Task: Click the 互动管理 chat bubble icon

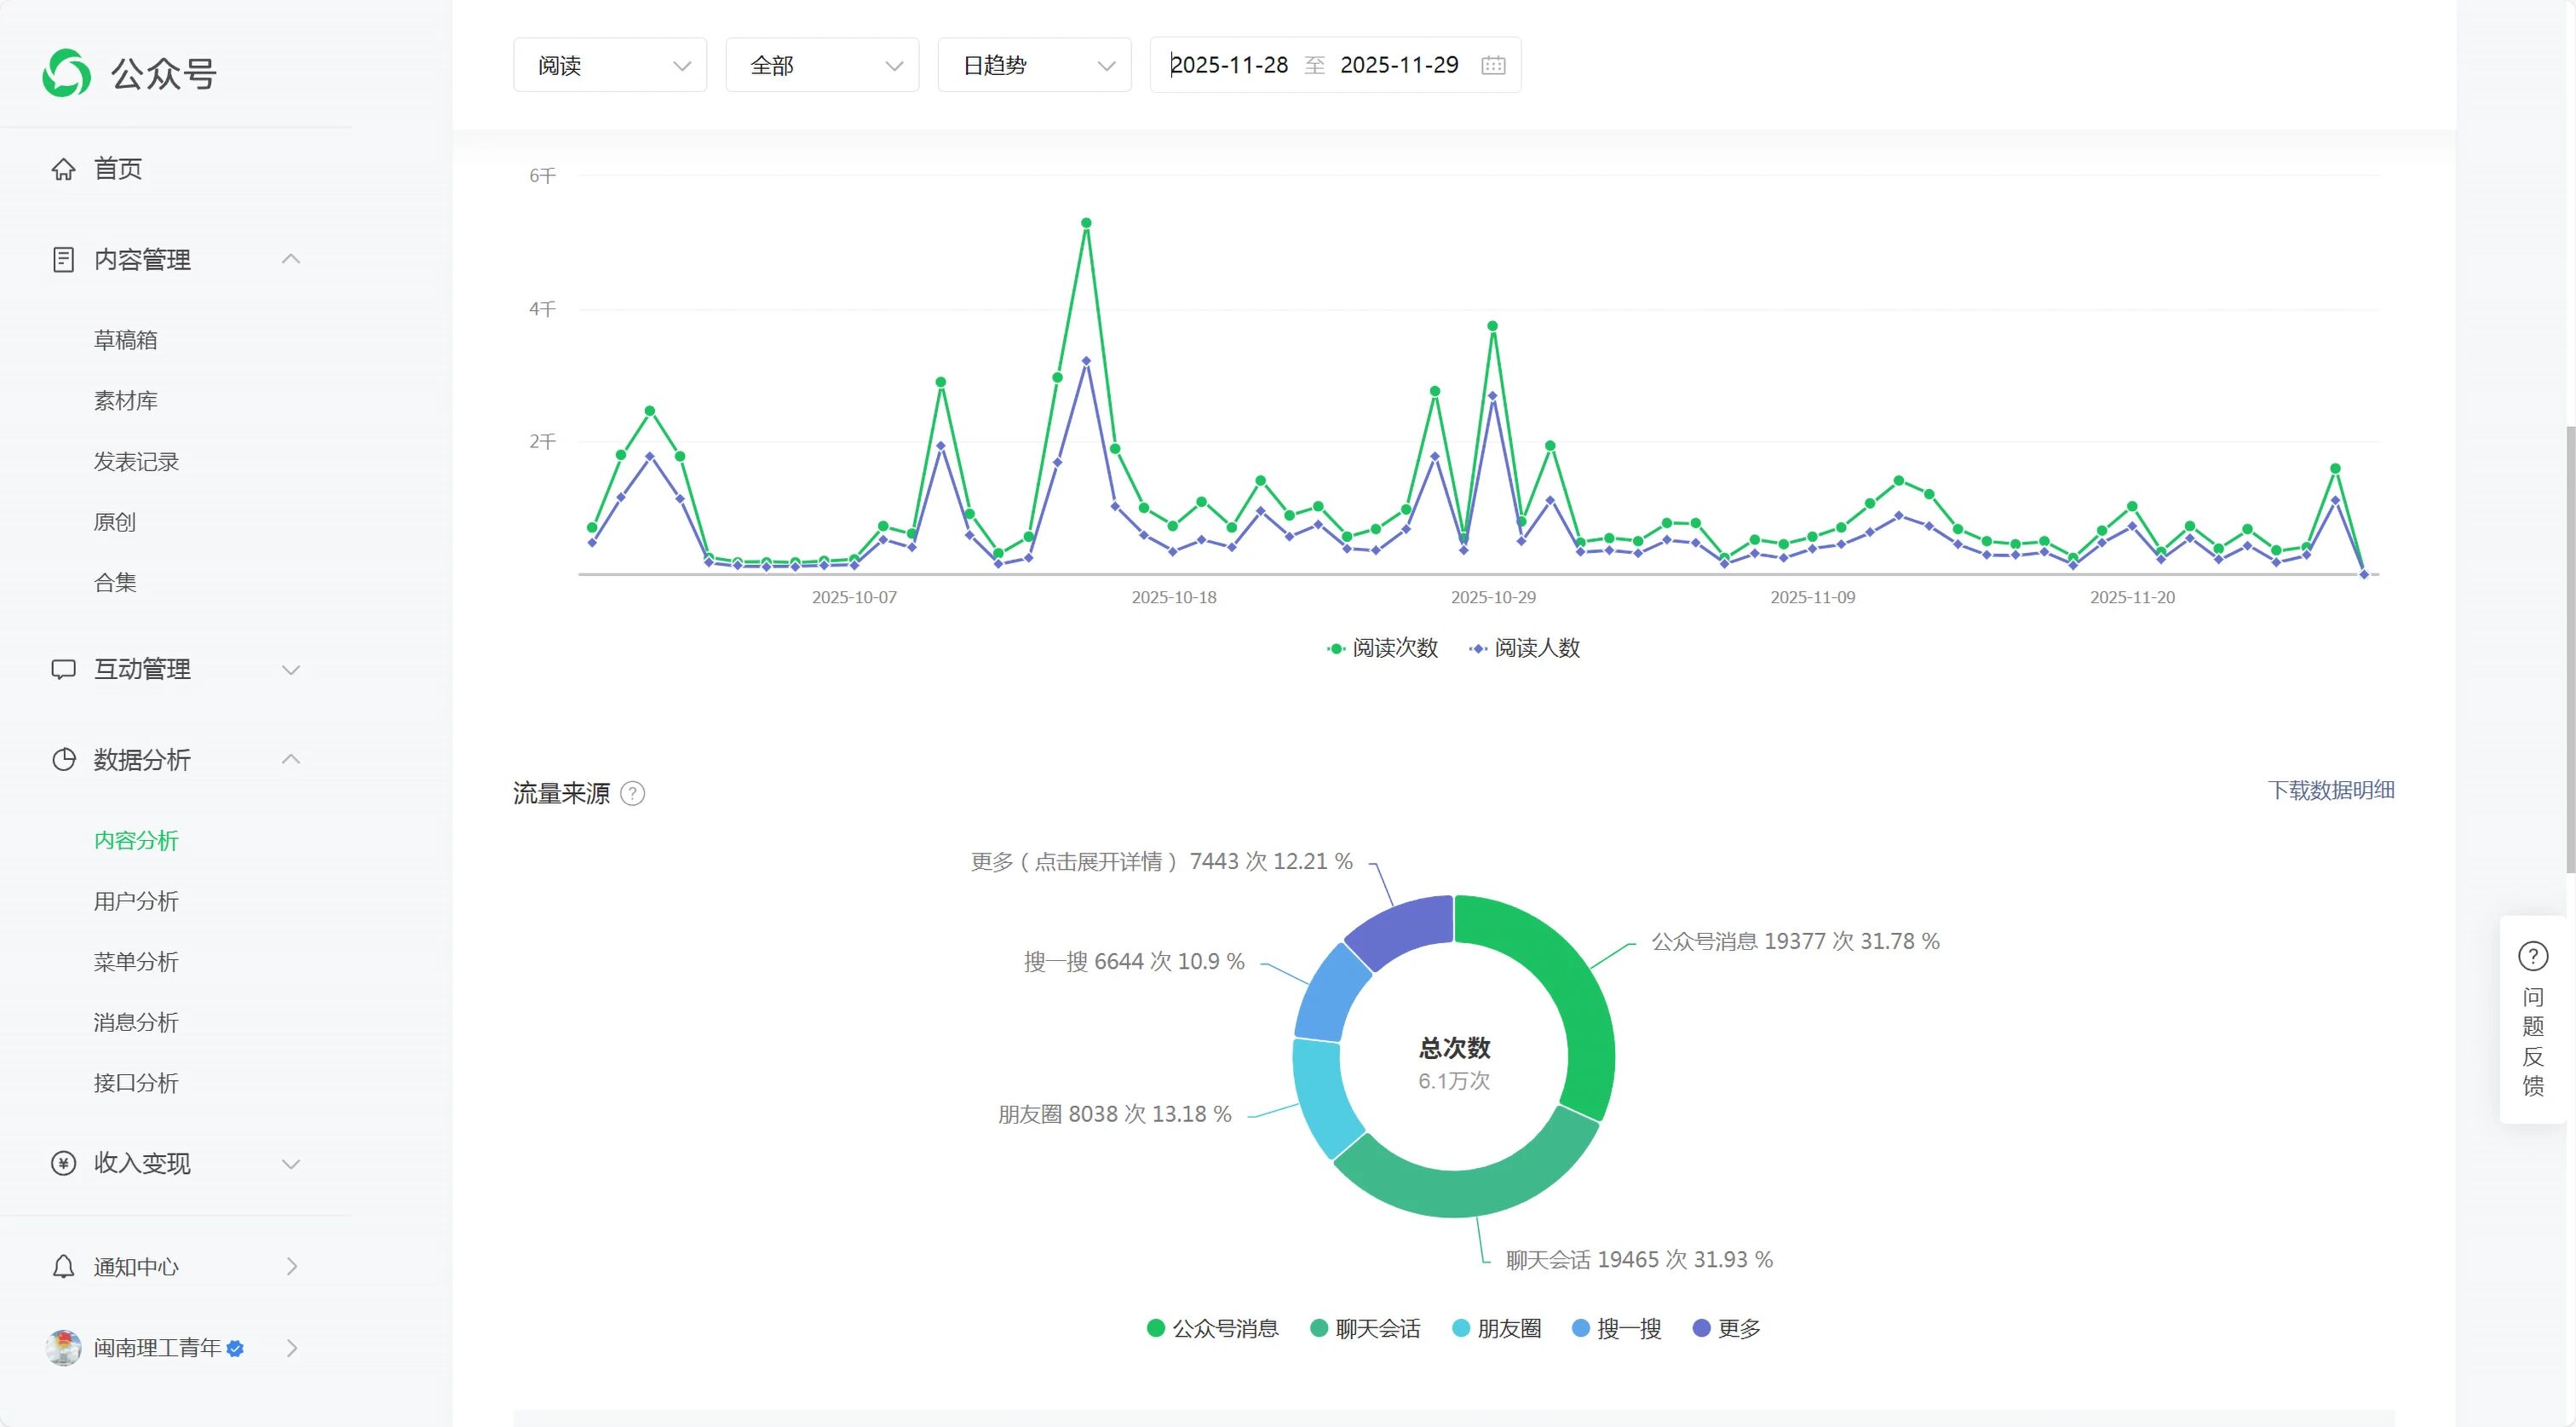Action: pyautogui.click(x=63, y=669)
